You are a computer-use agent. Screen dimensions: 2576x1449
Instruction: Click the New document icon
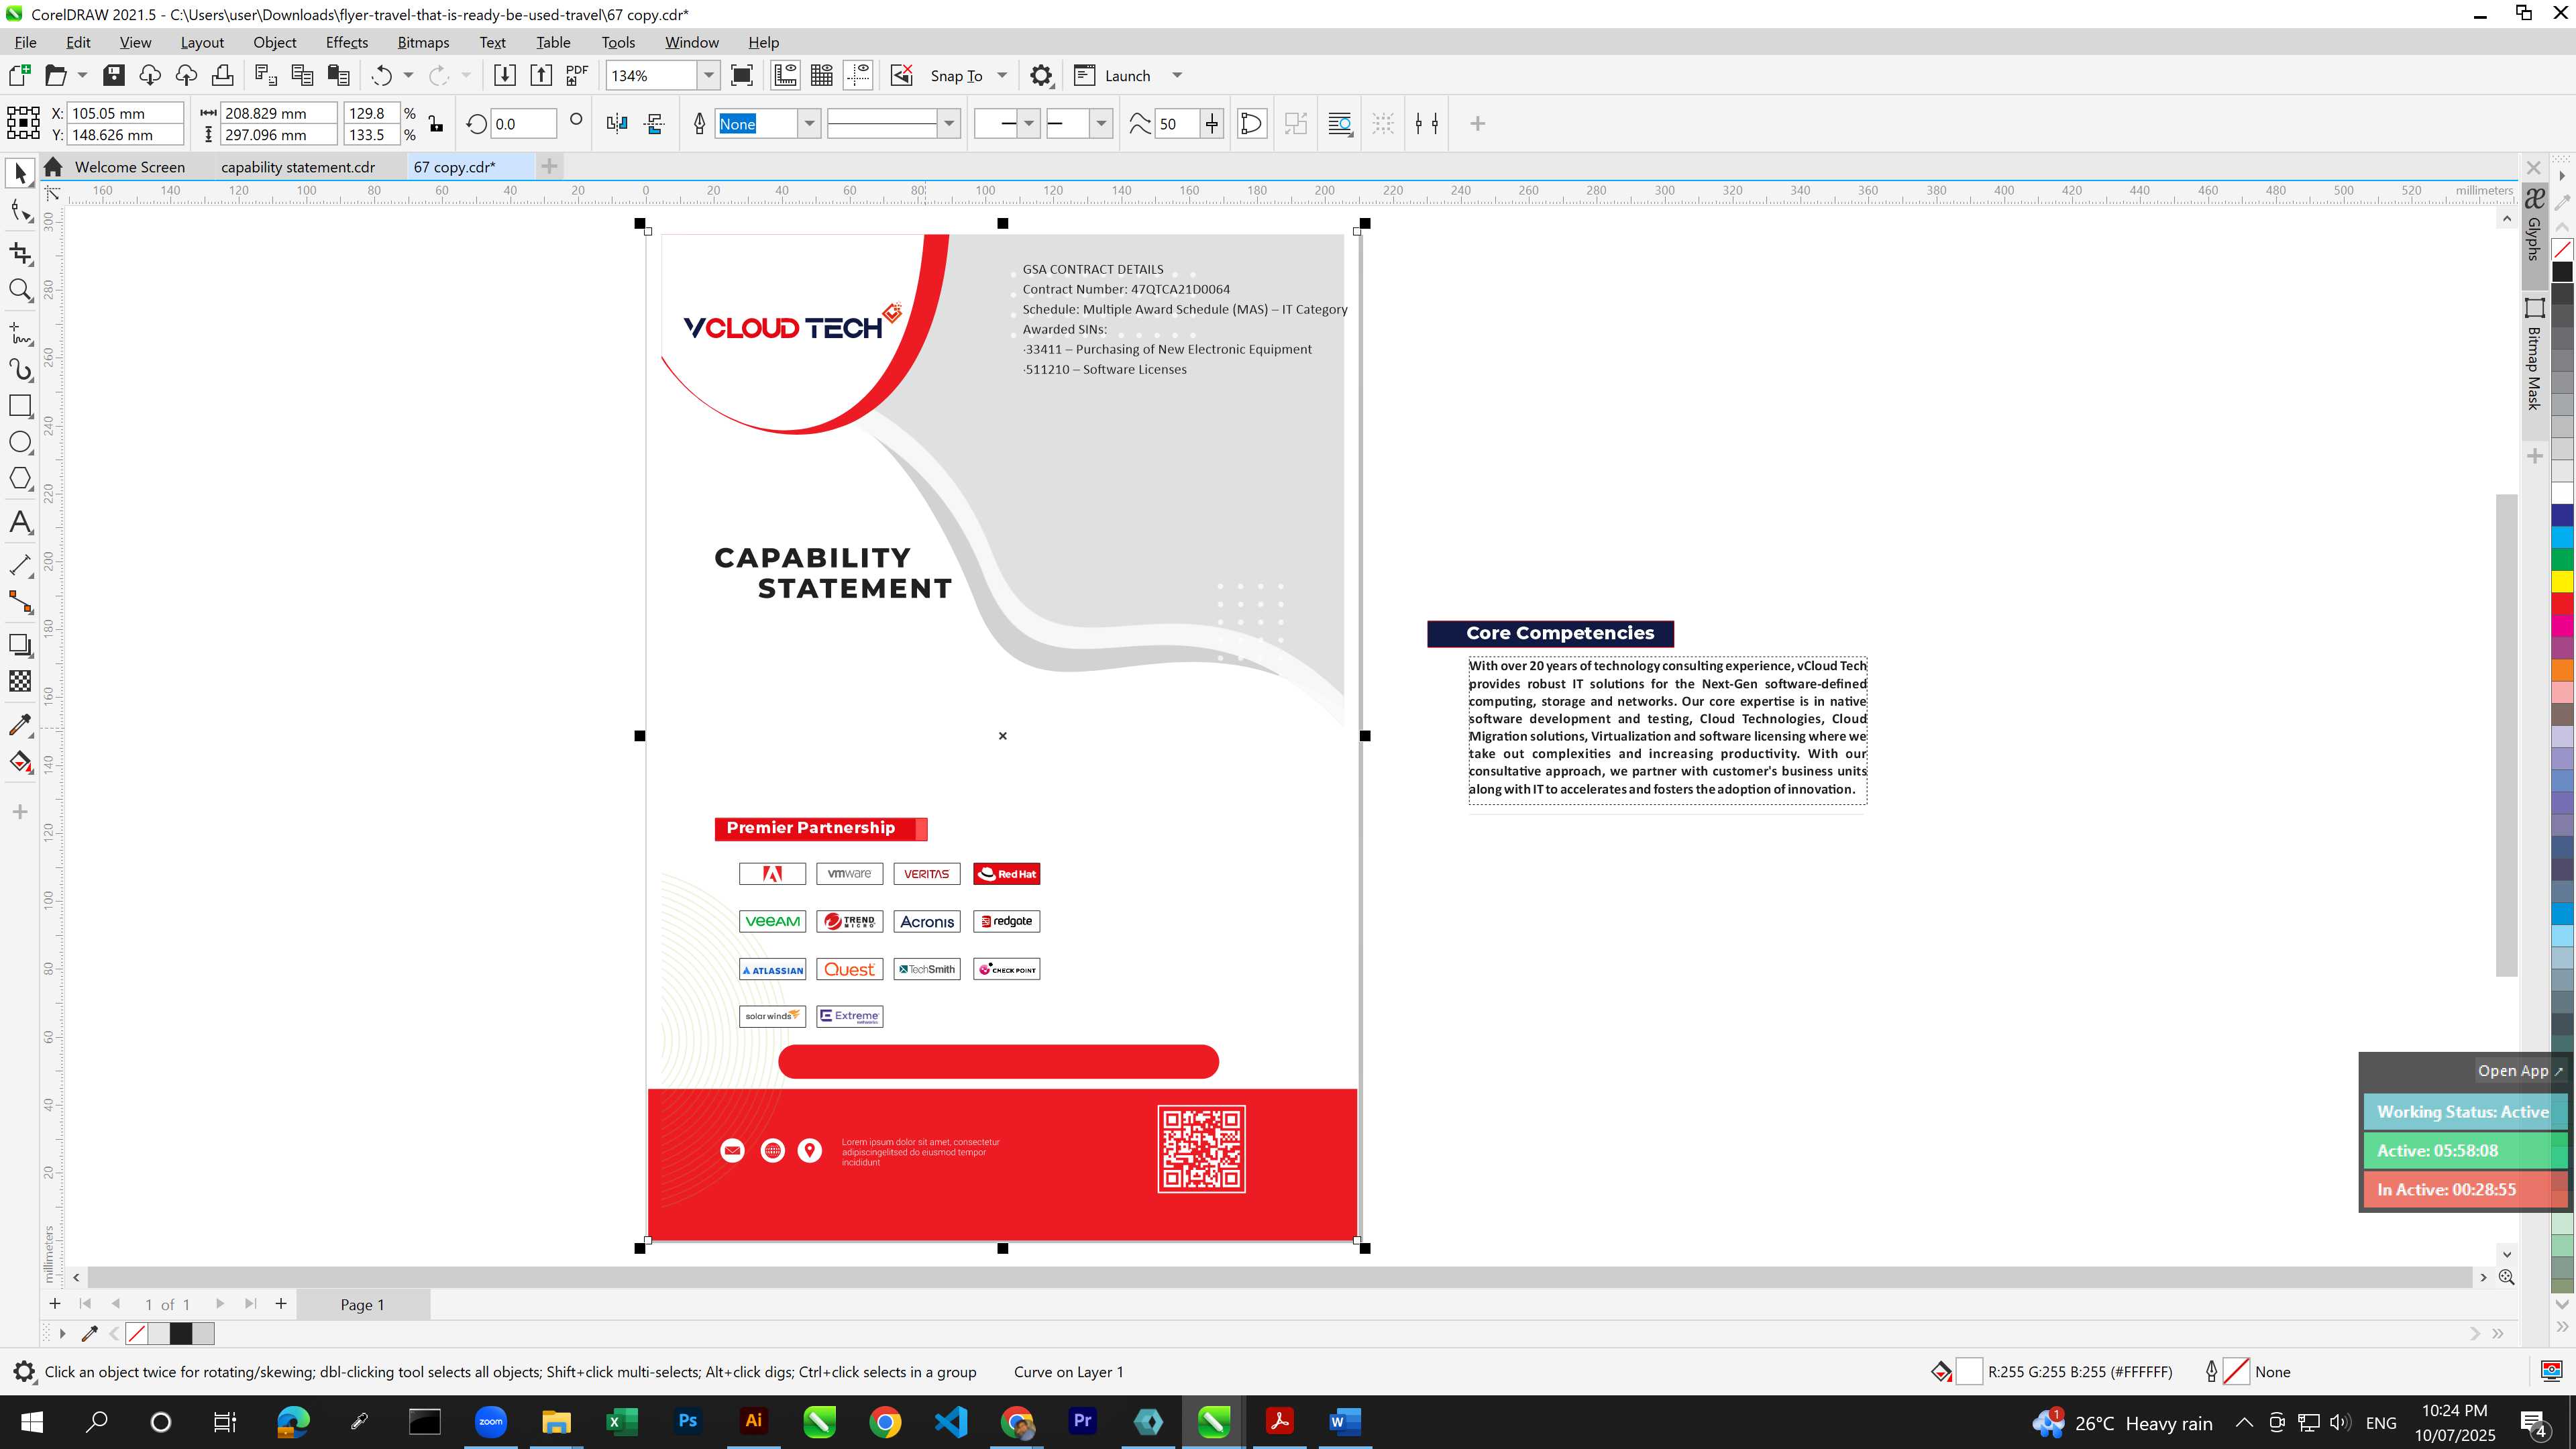pyautogui.click(x=19, y=76)
